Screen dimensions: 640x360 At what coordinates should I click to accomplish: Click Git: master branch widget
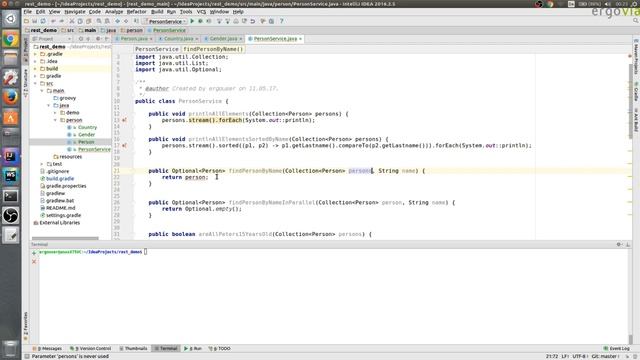click(605, 356)
